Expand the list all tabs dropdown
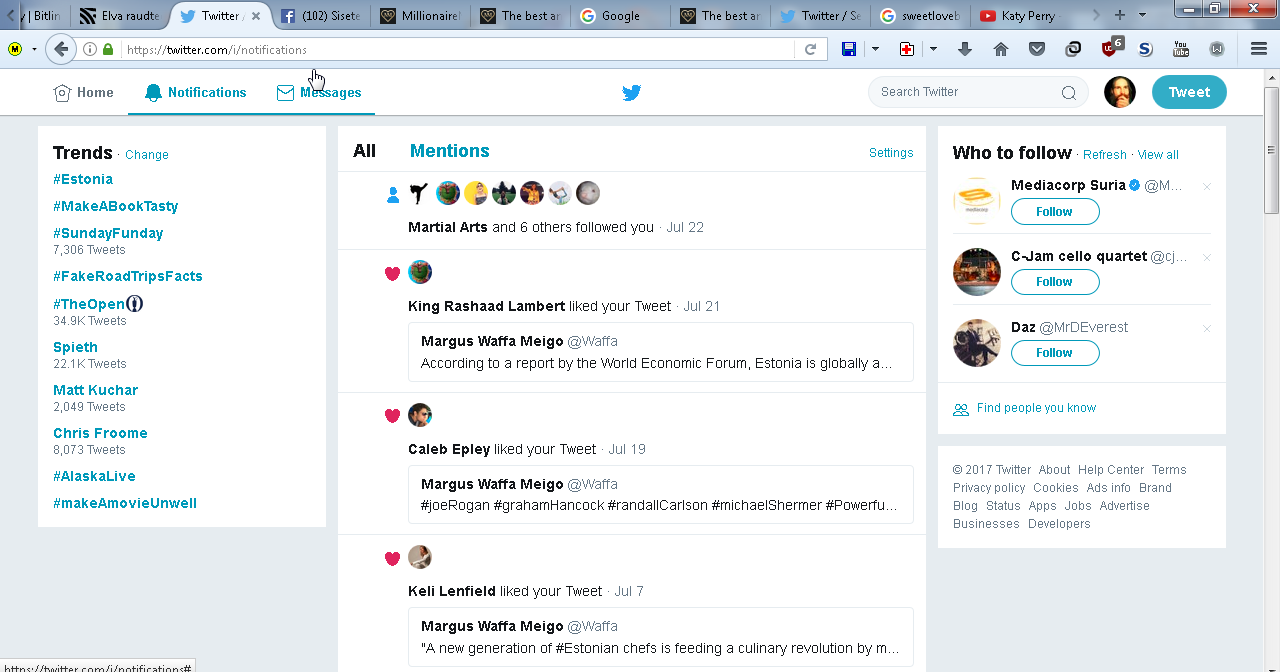Screen dimensions: 1280x672 click(x=1143, y=15)
